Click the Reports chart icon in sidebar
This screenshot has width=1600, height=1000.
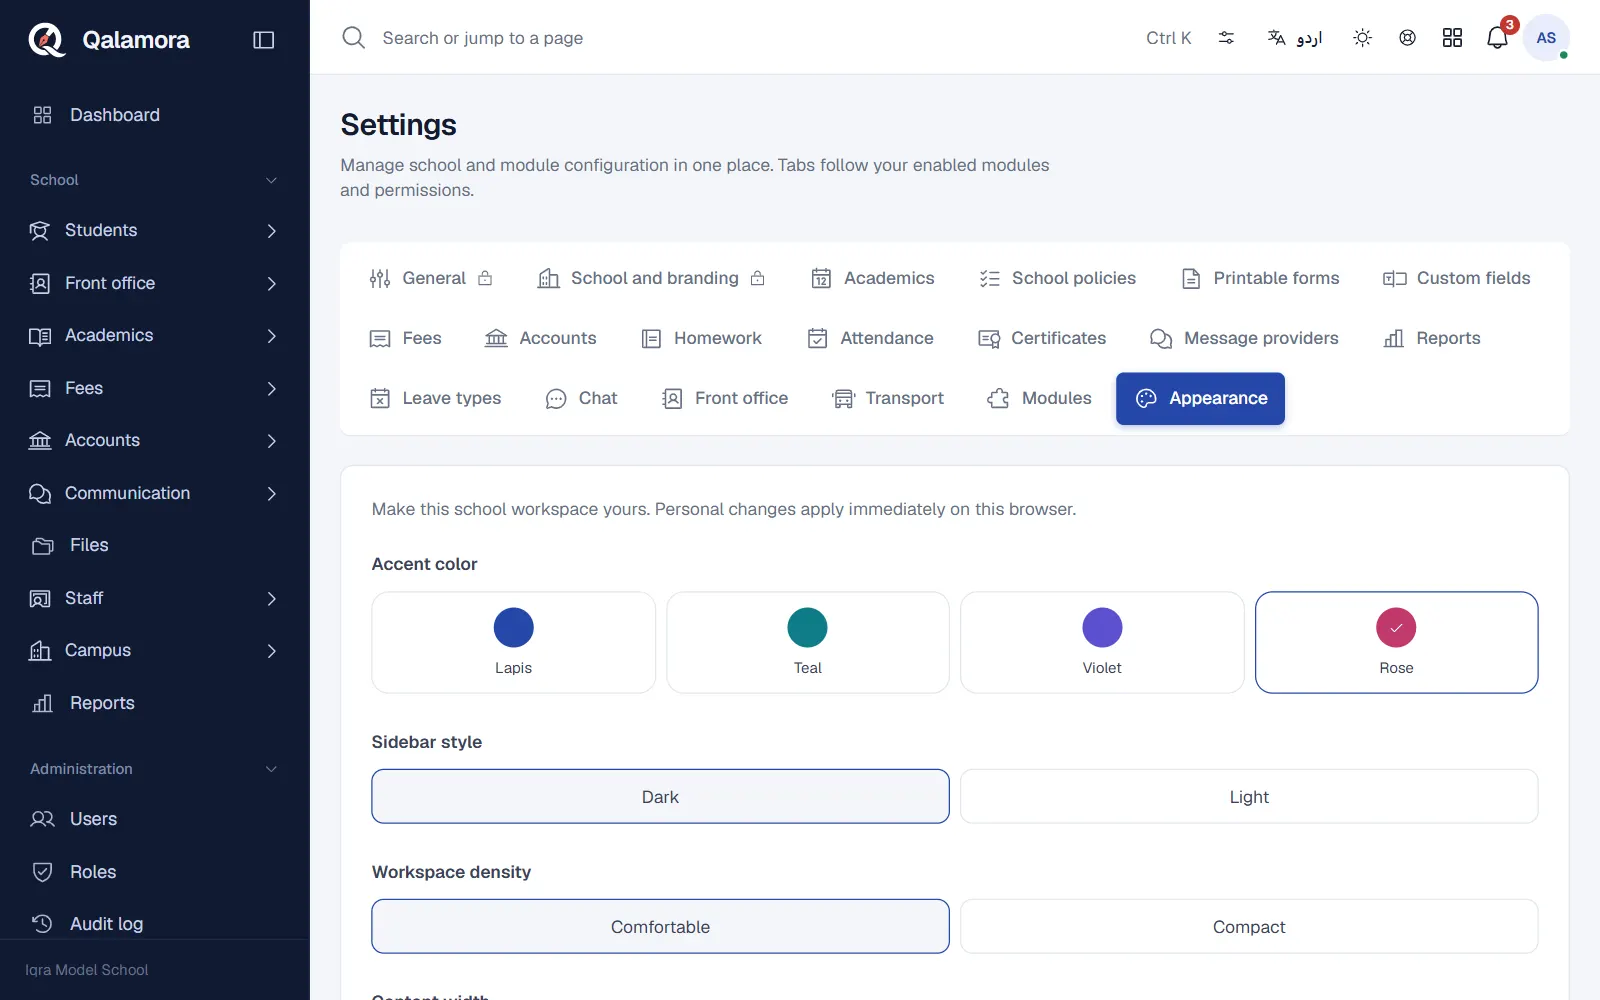tap(42, 704)
